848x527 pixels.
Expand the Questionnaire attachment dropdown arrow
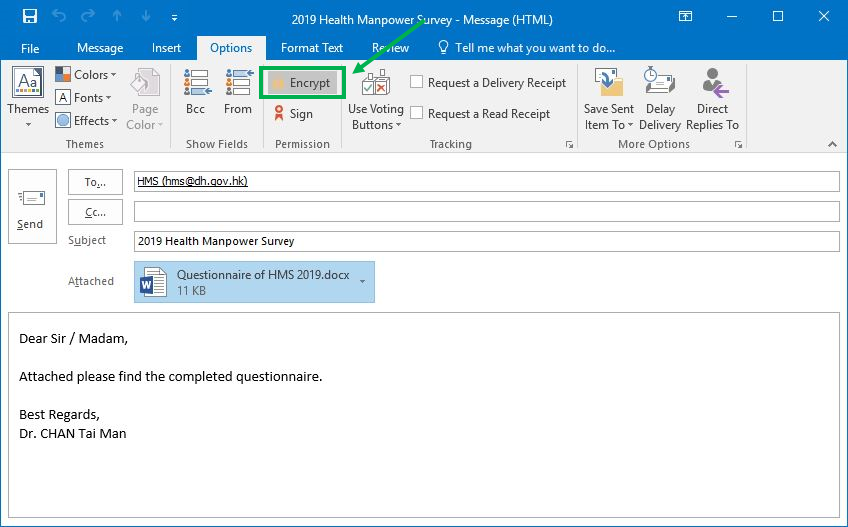[362, 282]
